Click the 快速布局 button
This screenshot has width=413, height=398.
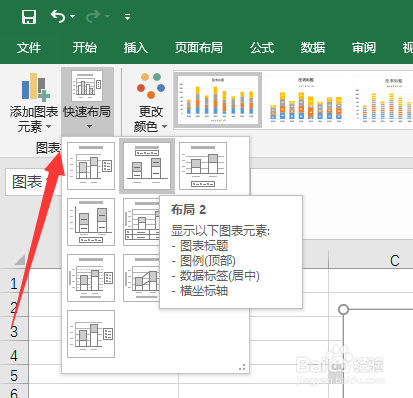click(x=87, y=101)
